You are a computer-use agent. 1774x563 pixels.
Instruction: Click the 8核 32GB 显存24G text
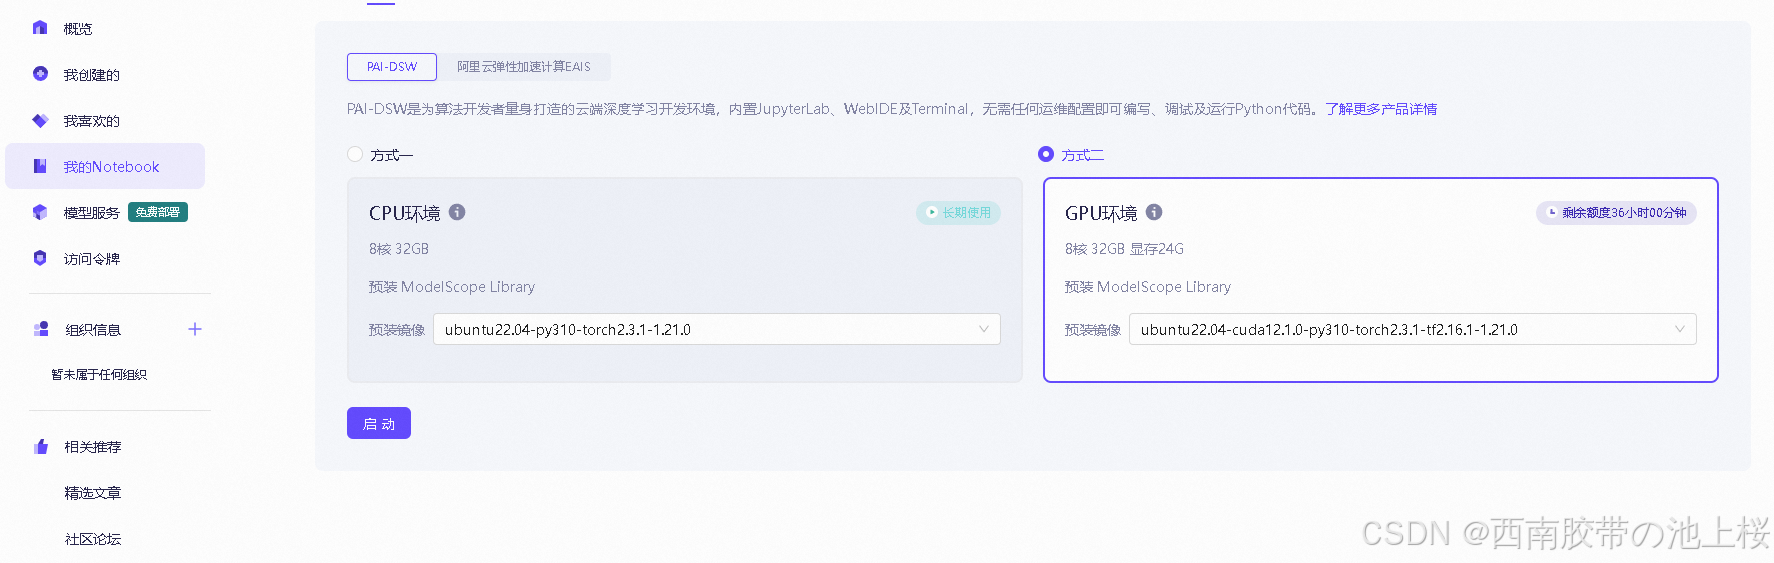(x=1124, y=249)
